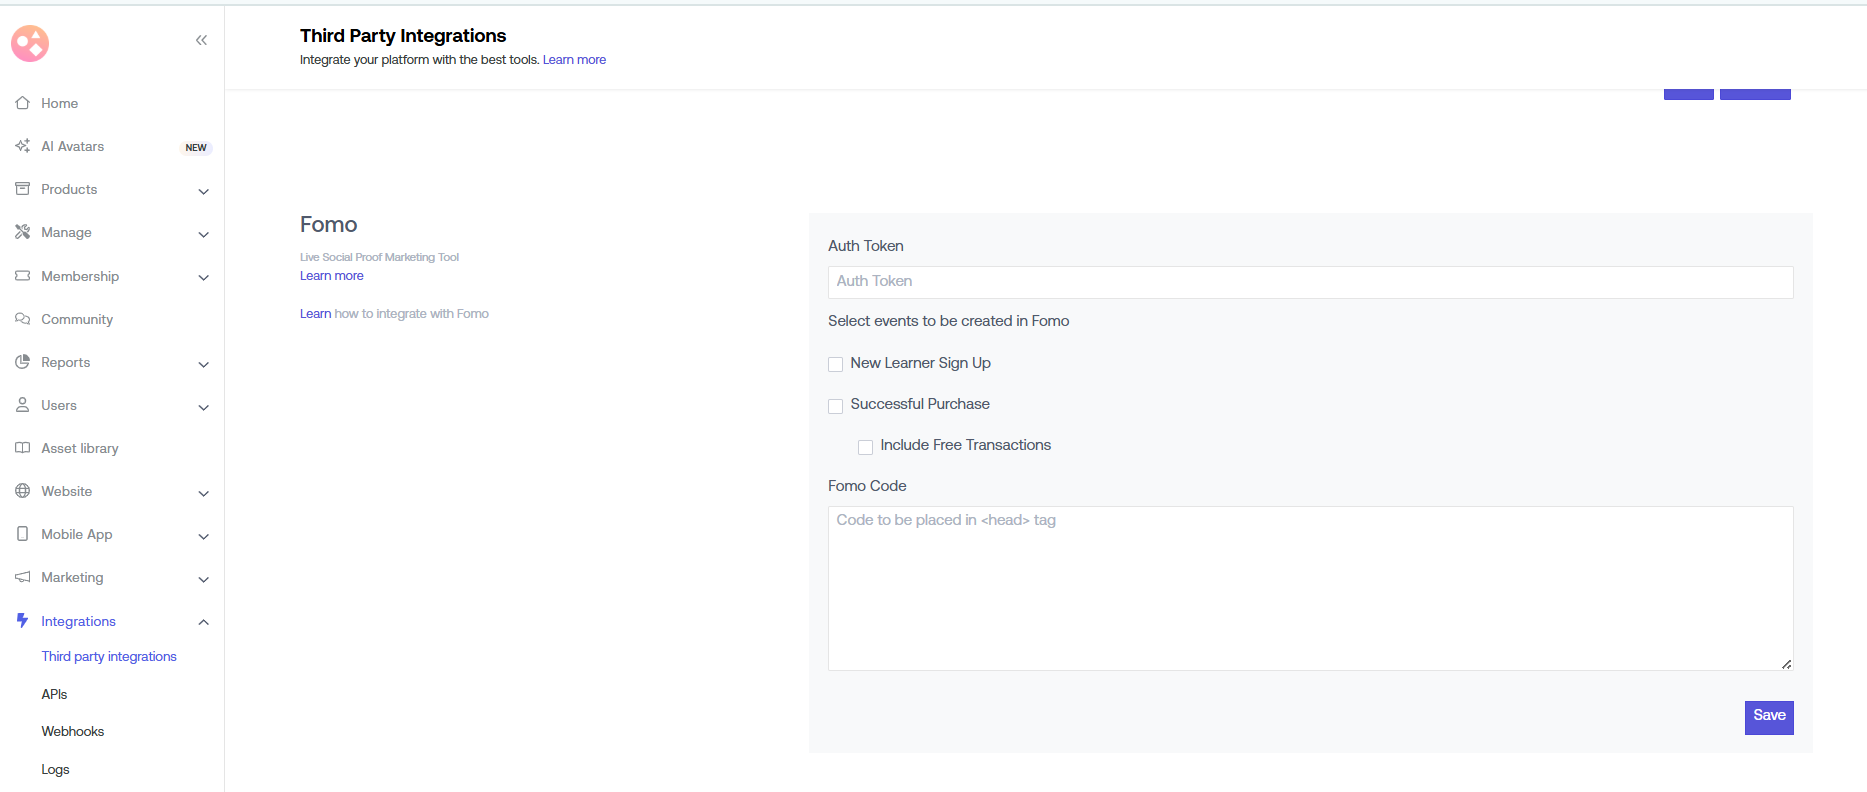Screen dimensions: 1867x792
Task: Click the Integrations lightning bolt icon
Action: point(22,621)
